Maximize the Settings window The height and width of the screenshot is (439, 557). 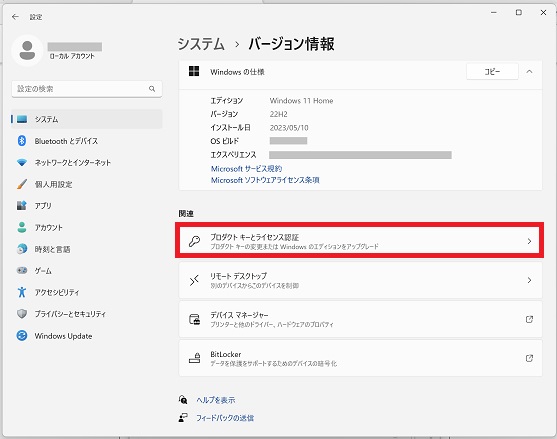point(519,12)
